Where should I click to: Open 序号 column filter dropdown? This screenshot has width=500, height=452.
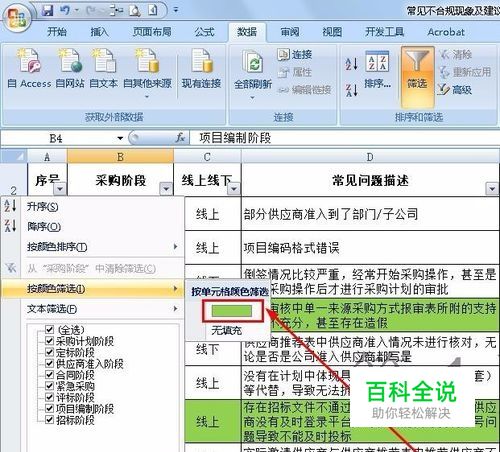60,189
